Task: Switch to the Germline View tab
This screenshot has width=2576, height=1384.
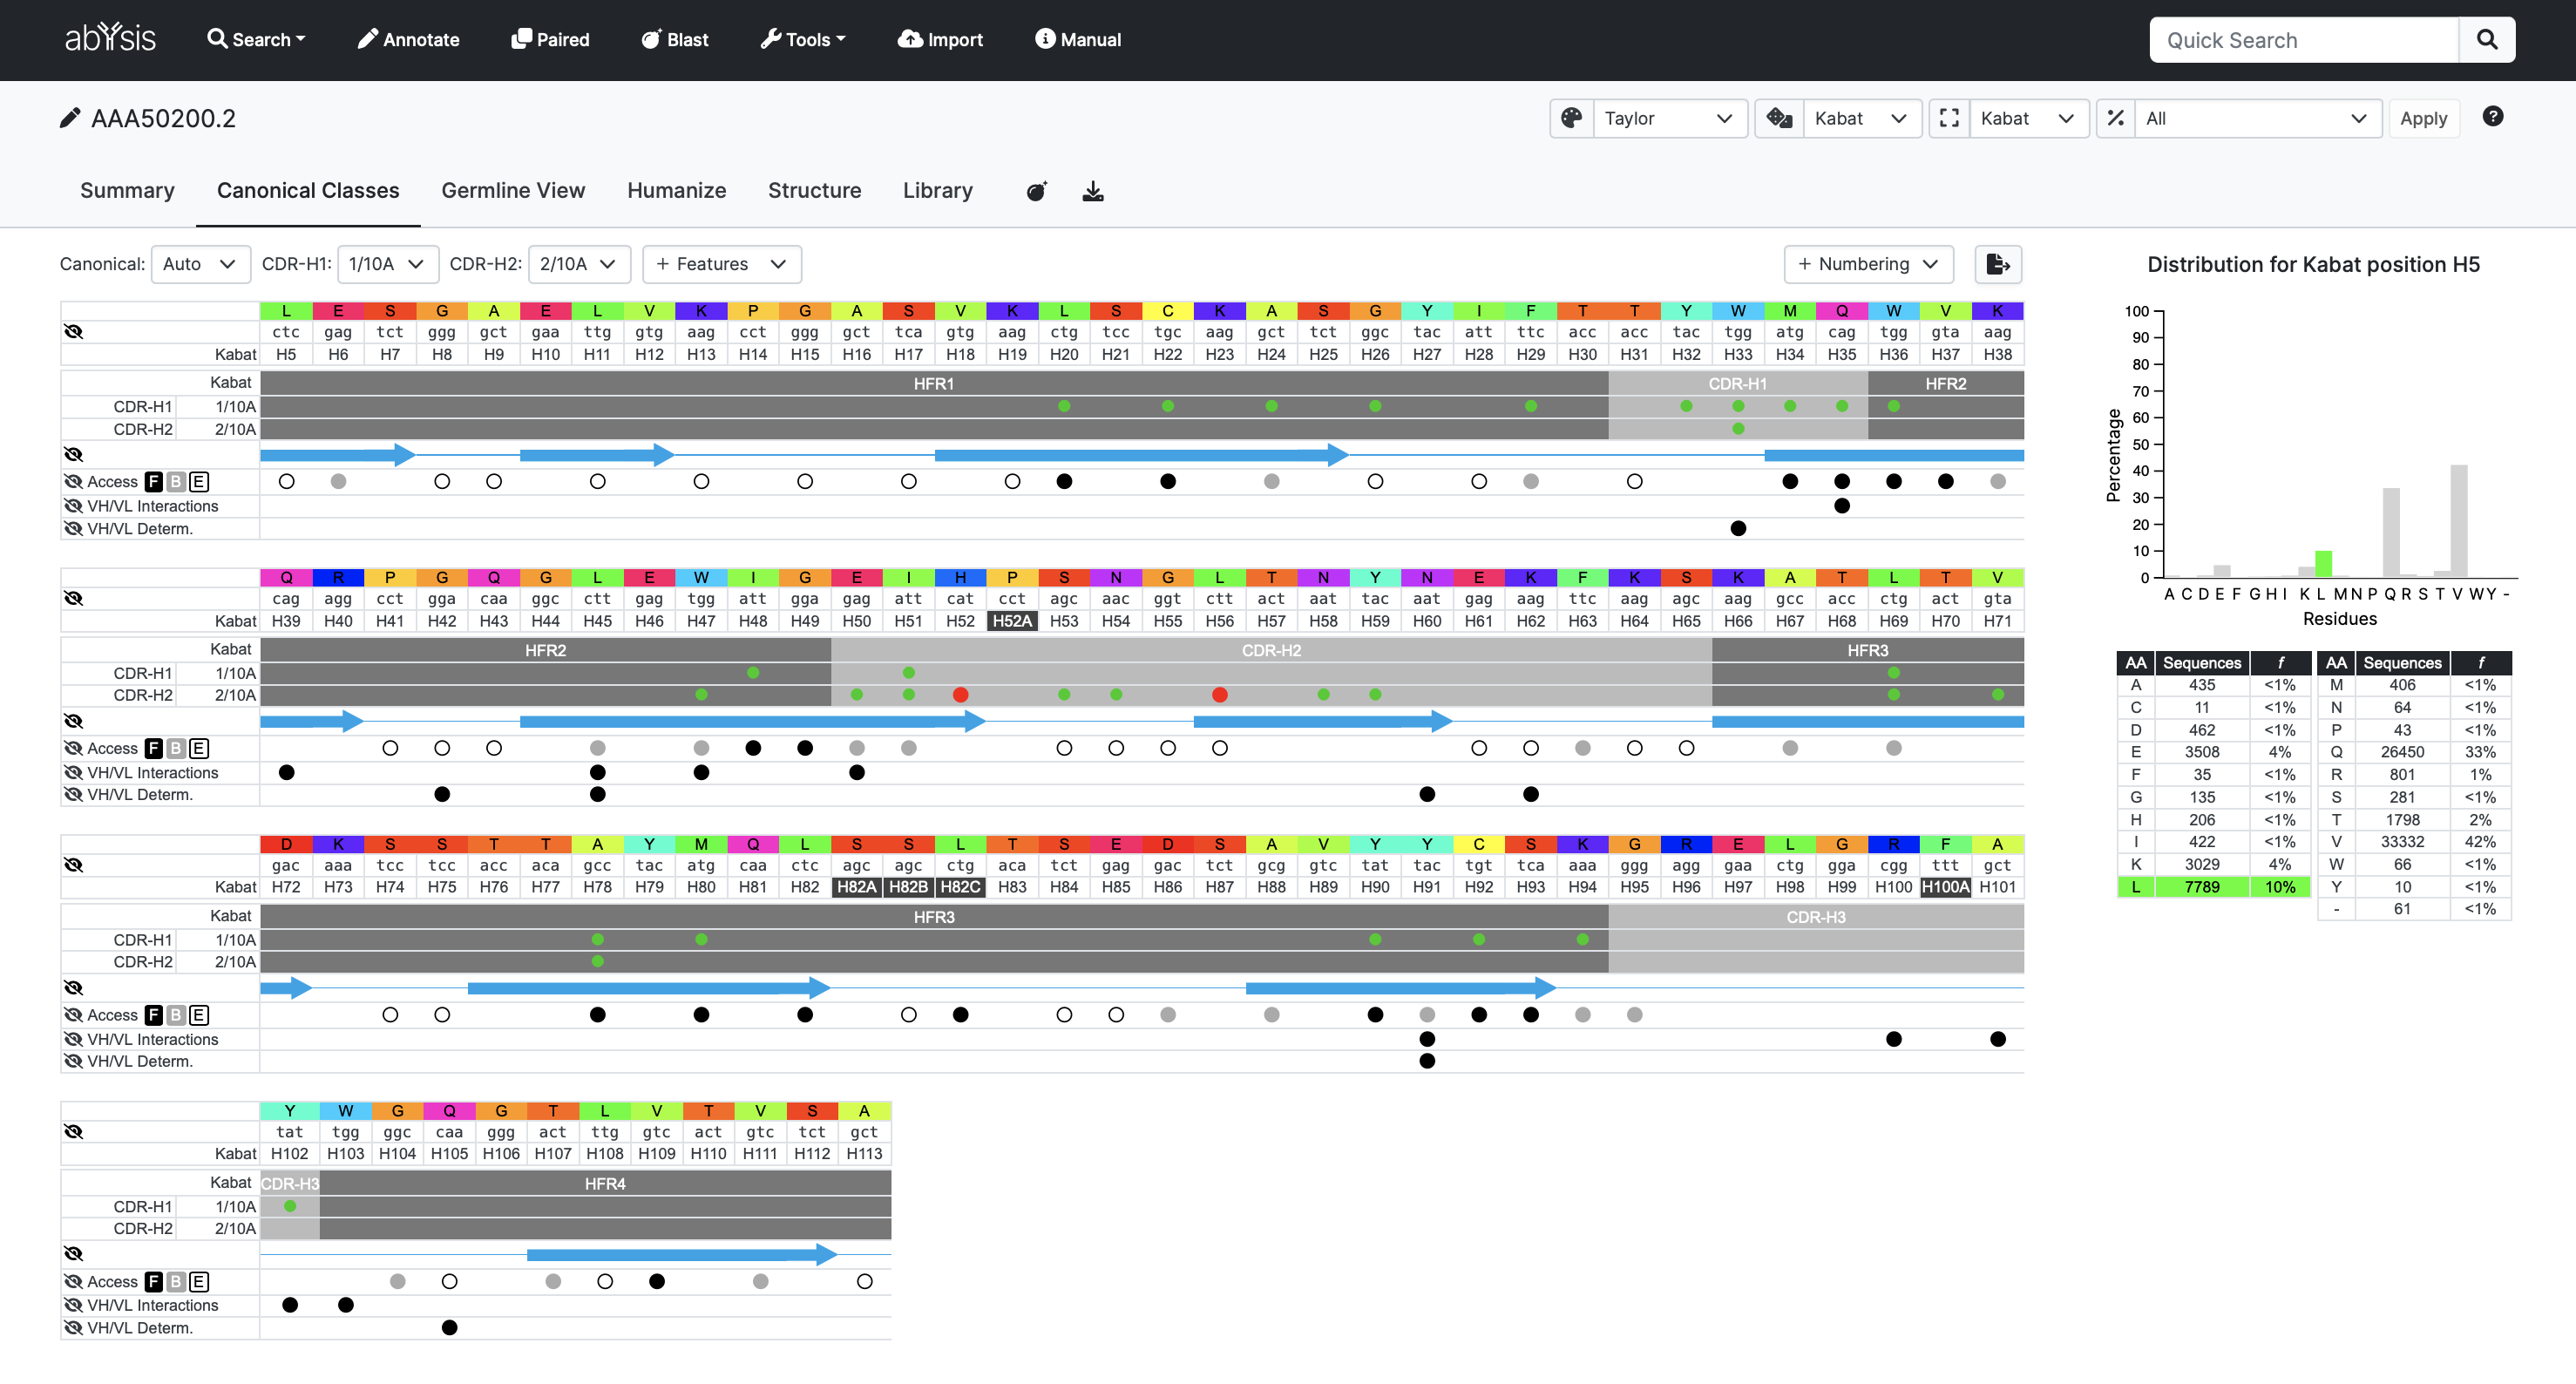Action: [512, 190]
